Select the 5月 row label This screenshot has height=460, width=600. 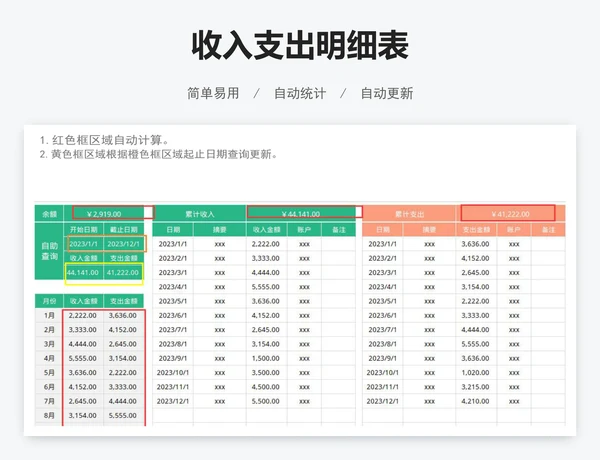[x=49, y=372]
